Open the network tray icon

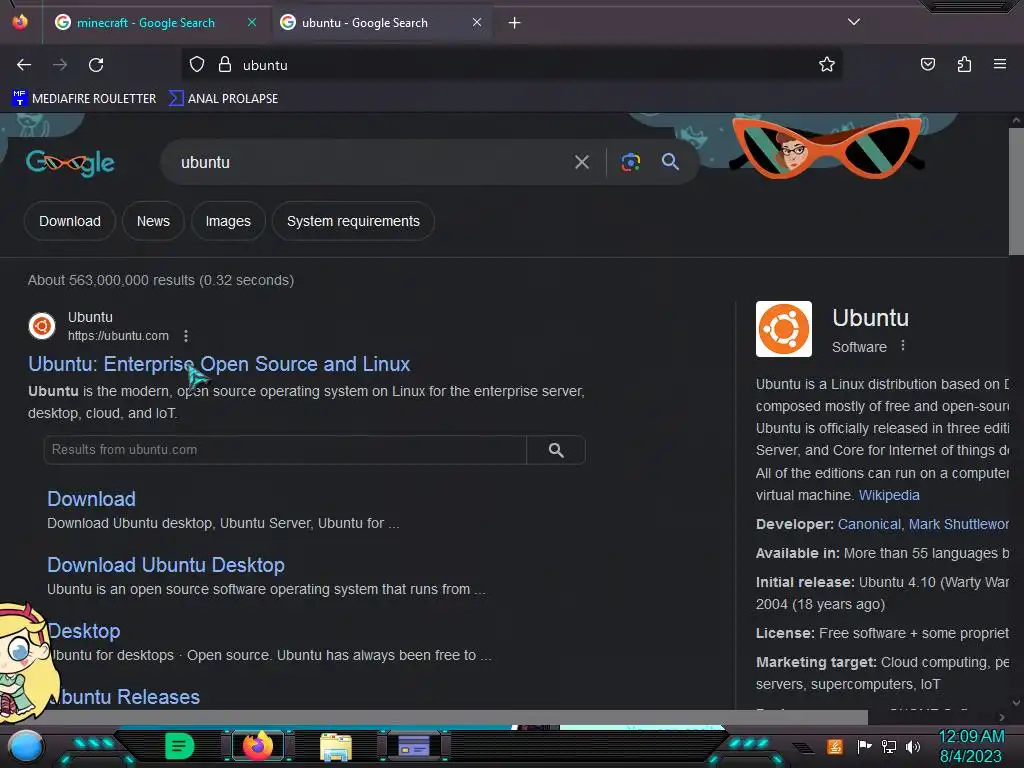tap(889, 746)
